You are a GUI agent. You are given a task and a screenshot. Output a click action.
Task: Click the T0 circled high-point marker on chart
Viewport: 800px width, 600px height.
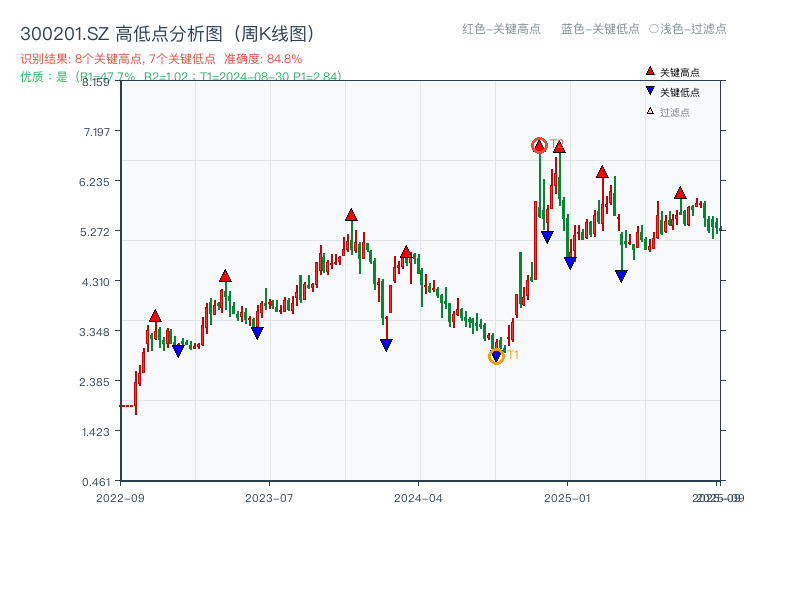click(x=538, y=145)
